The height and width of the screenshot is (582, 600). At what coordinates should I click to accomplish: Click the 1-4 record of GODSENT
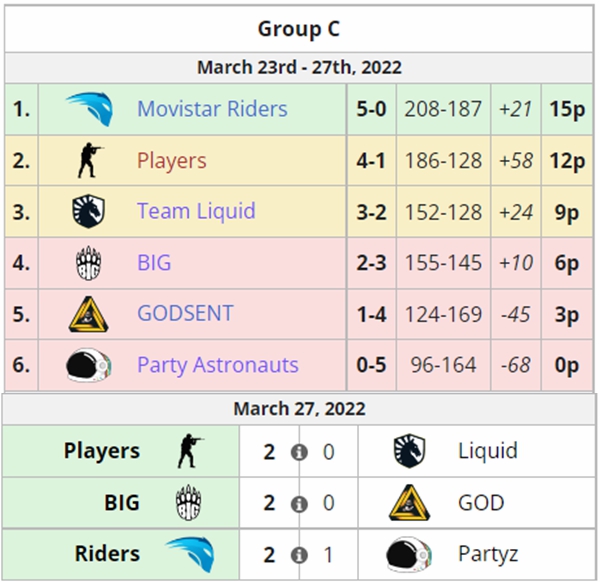(x=371, y=314)
